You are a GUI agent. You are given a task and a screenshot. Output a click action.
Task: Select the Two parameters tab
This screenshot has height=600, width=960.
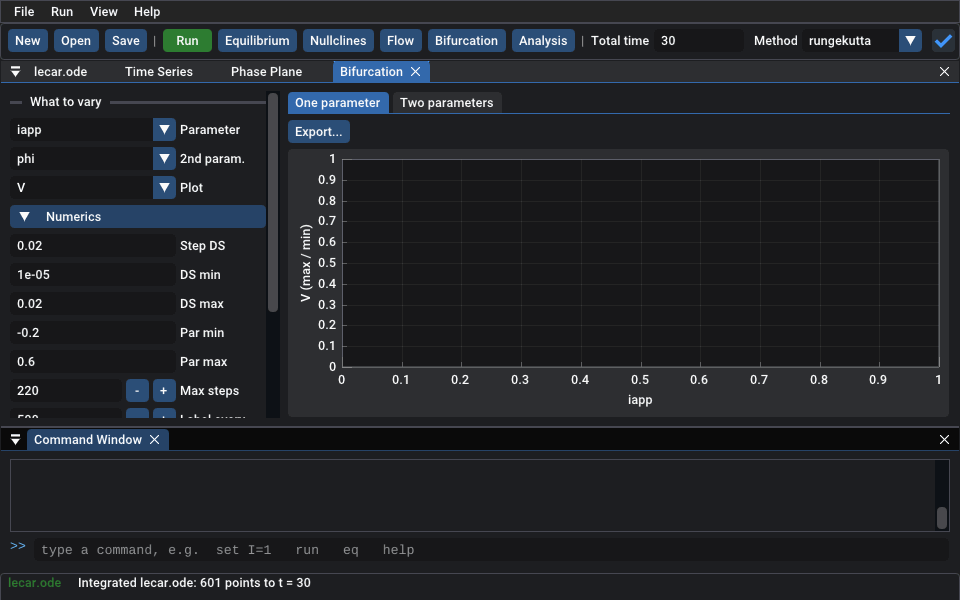tap(447, 103)
